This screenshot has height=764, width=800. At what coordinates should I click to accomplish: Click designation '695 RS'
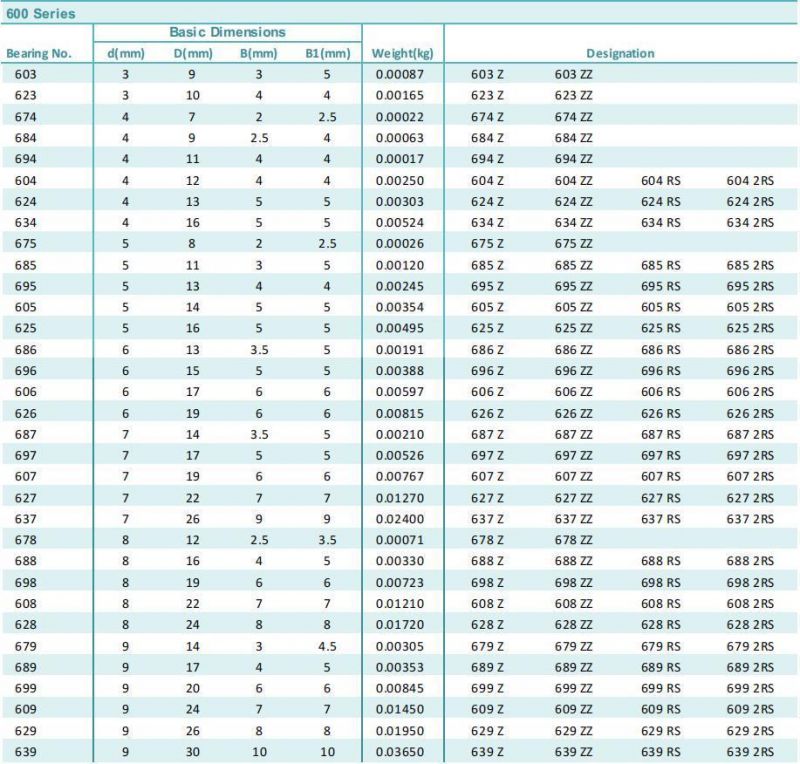[x=661, y=286]
